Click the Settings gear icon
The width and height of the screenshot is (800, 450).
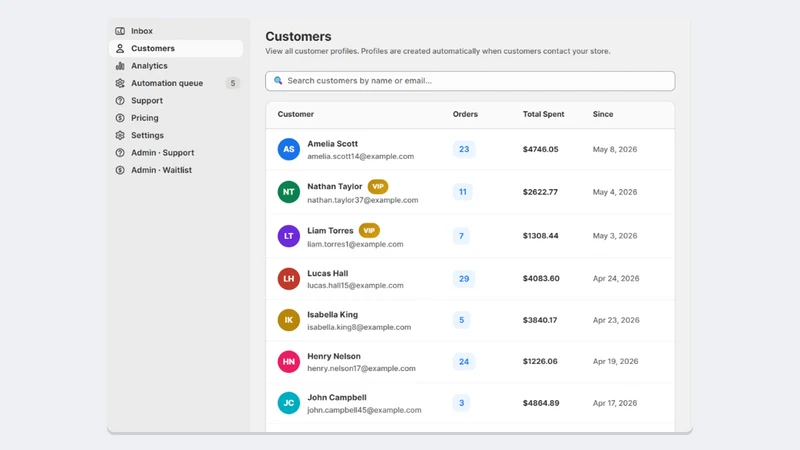tap(120, 135)
